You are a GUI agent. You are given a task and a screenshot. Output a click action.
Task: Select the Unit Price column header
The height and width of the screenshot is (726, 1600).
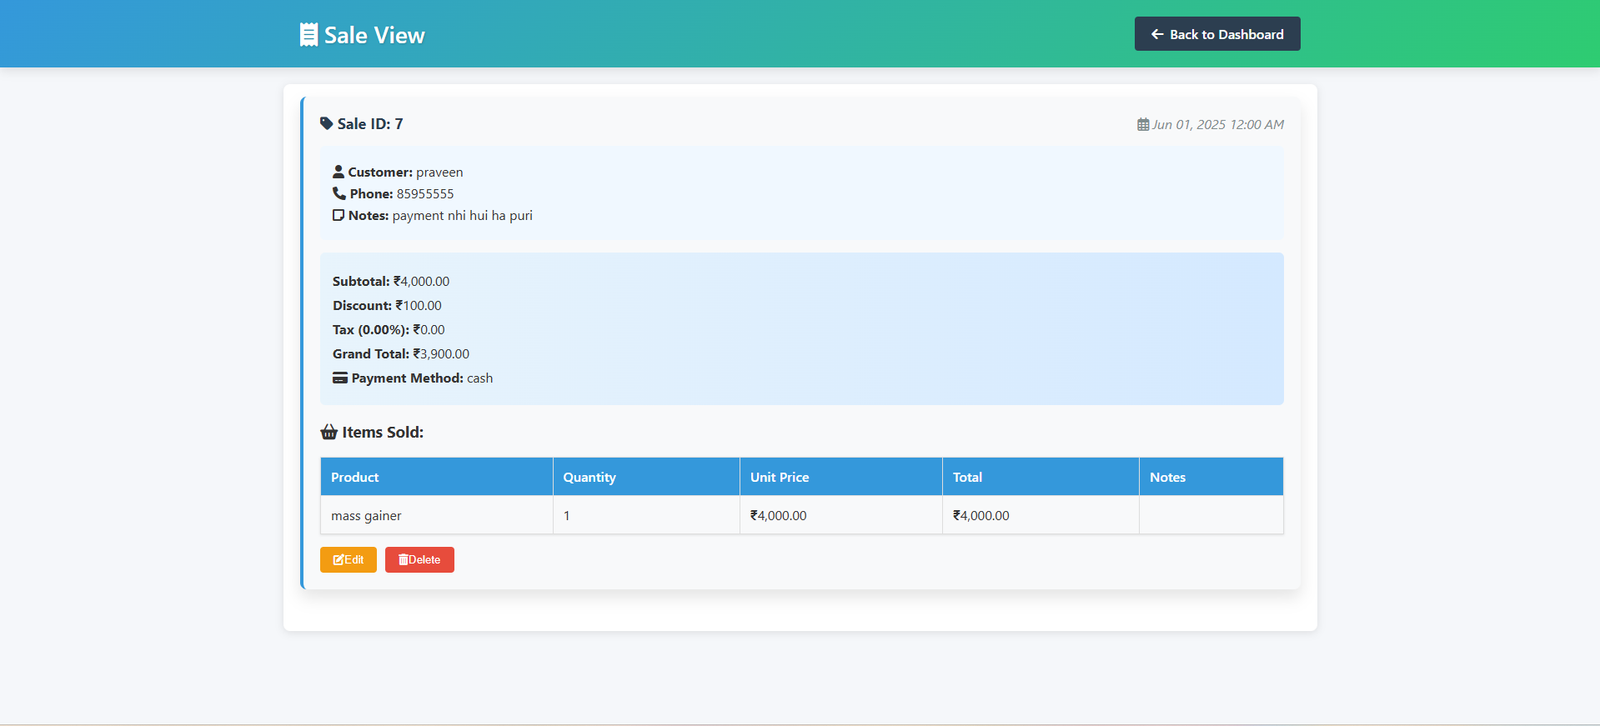pos(779,477)
